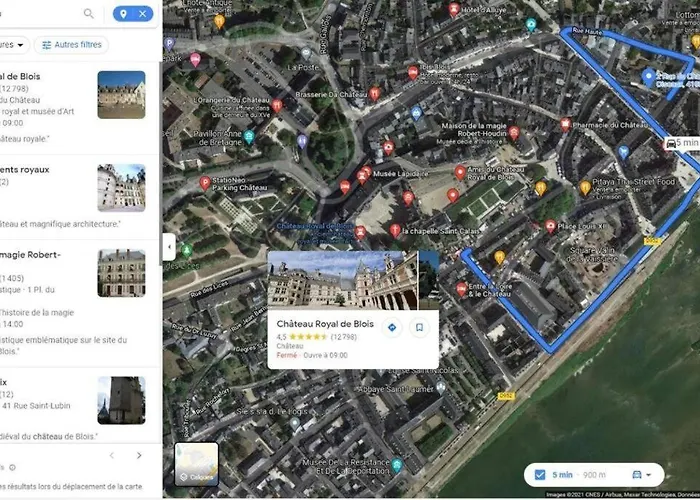Click the StatioNeo Parking Château pin
This screenshot has height=500, width=700.
coord(204,183)
